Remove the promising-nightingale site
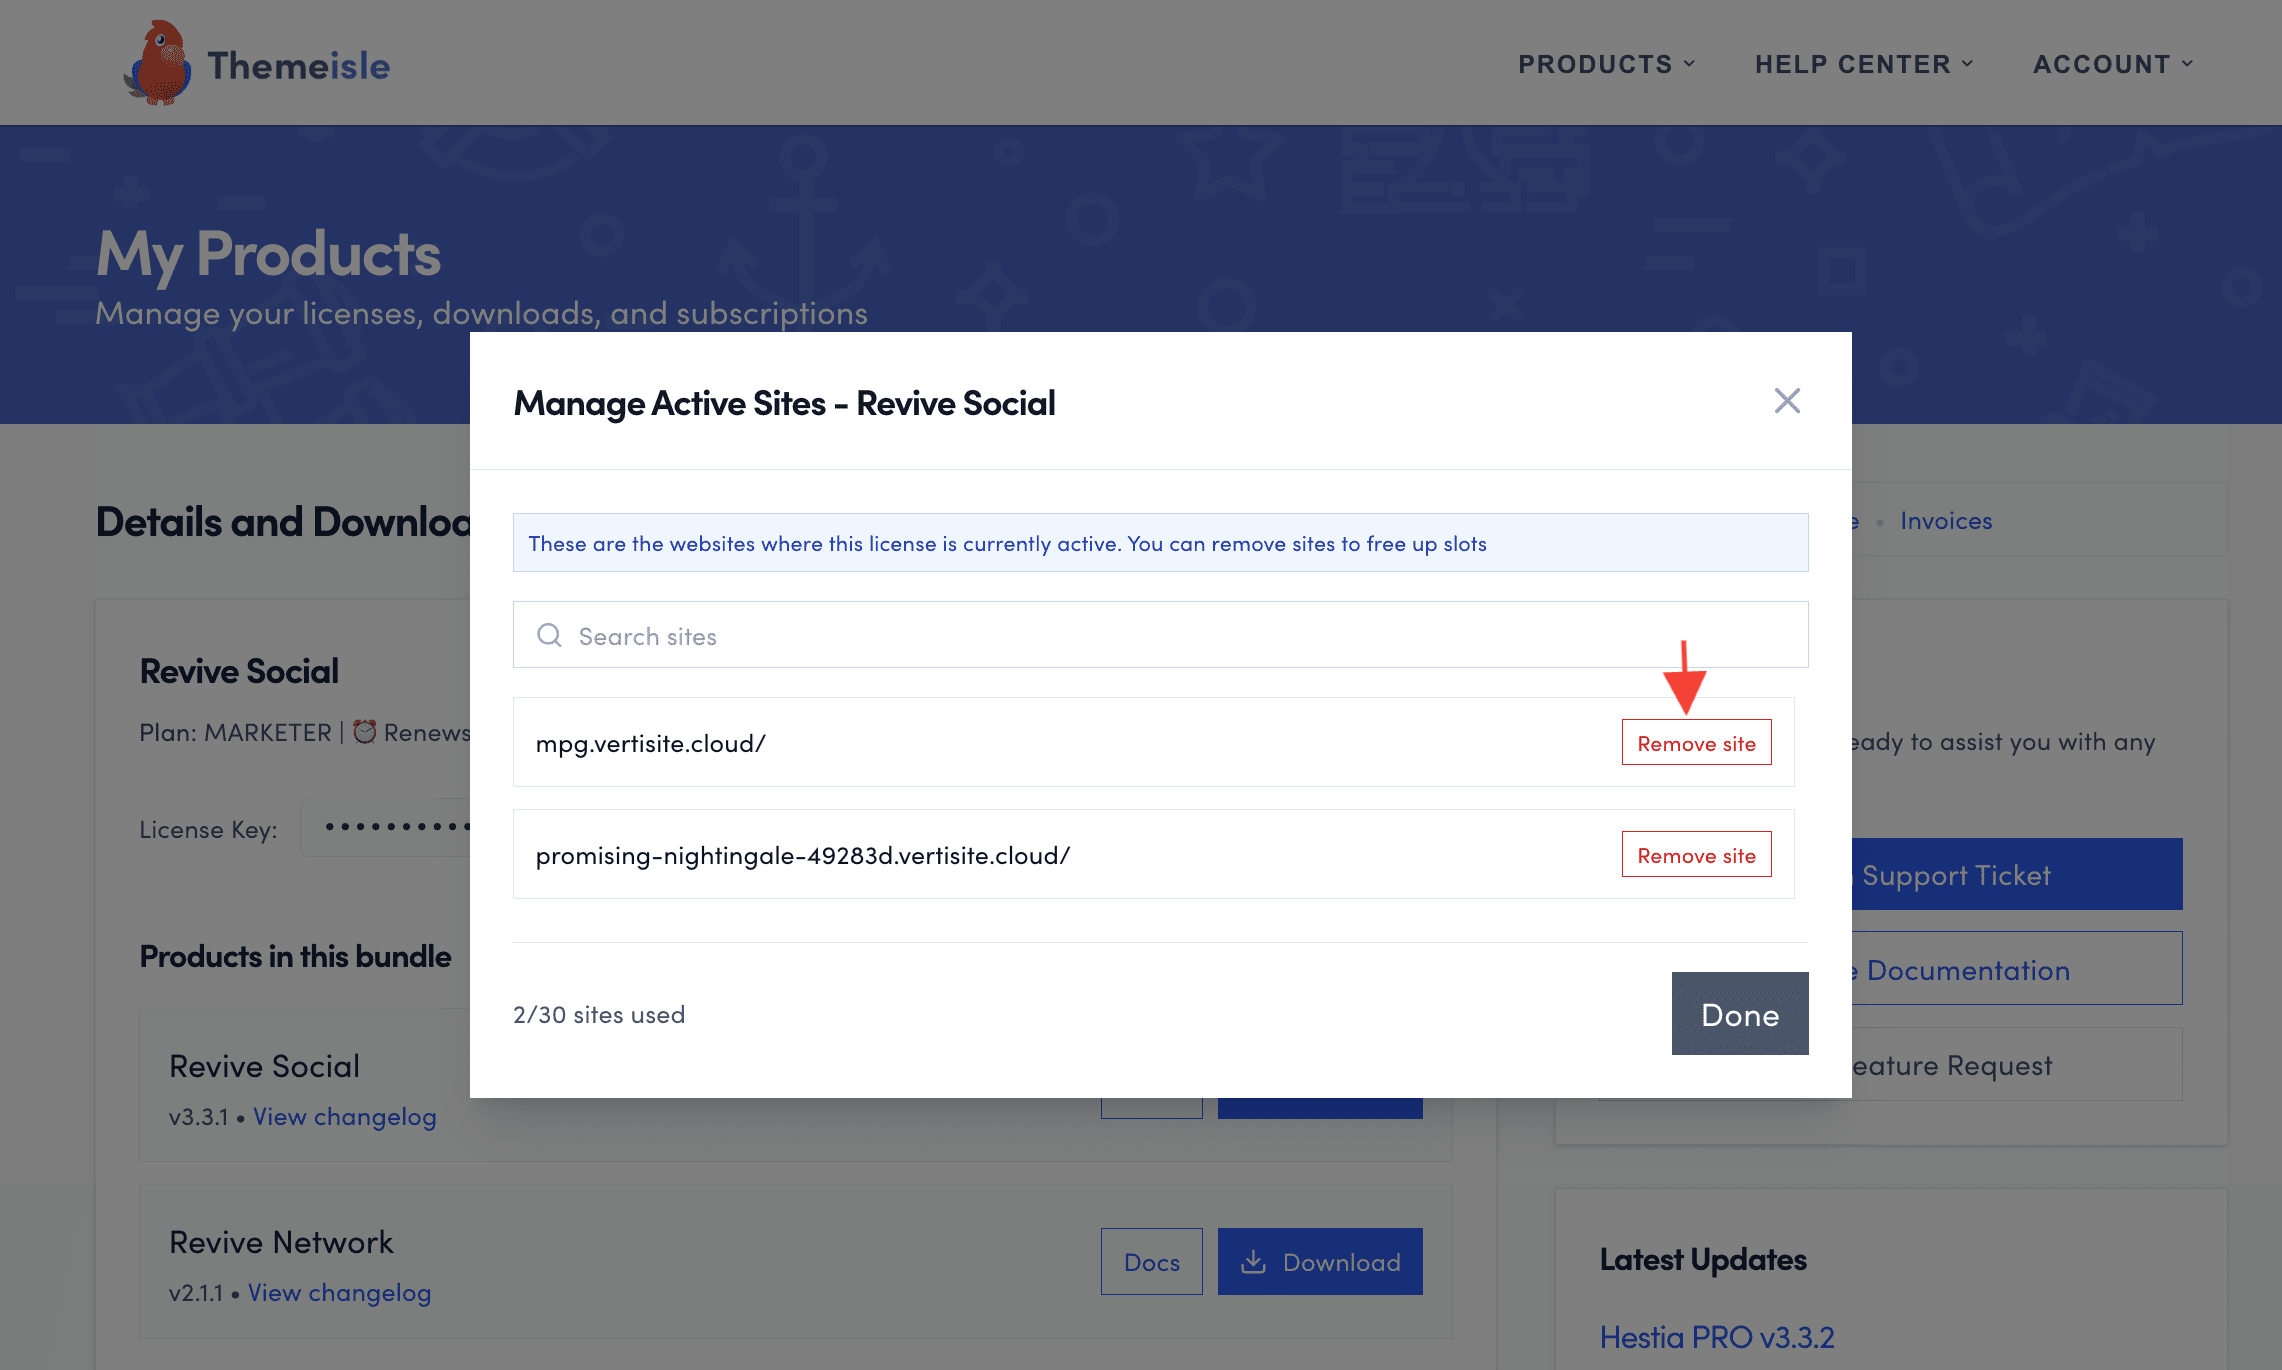2282x1370 pixels. click(x=1696, y=855)
